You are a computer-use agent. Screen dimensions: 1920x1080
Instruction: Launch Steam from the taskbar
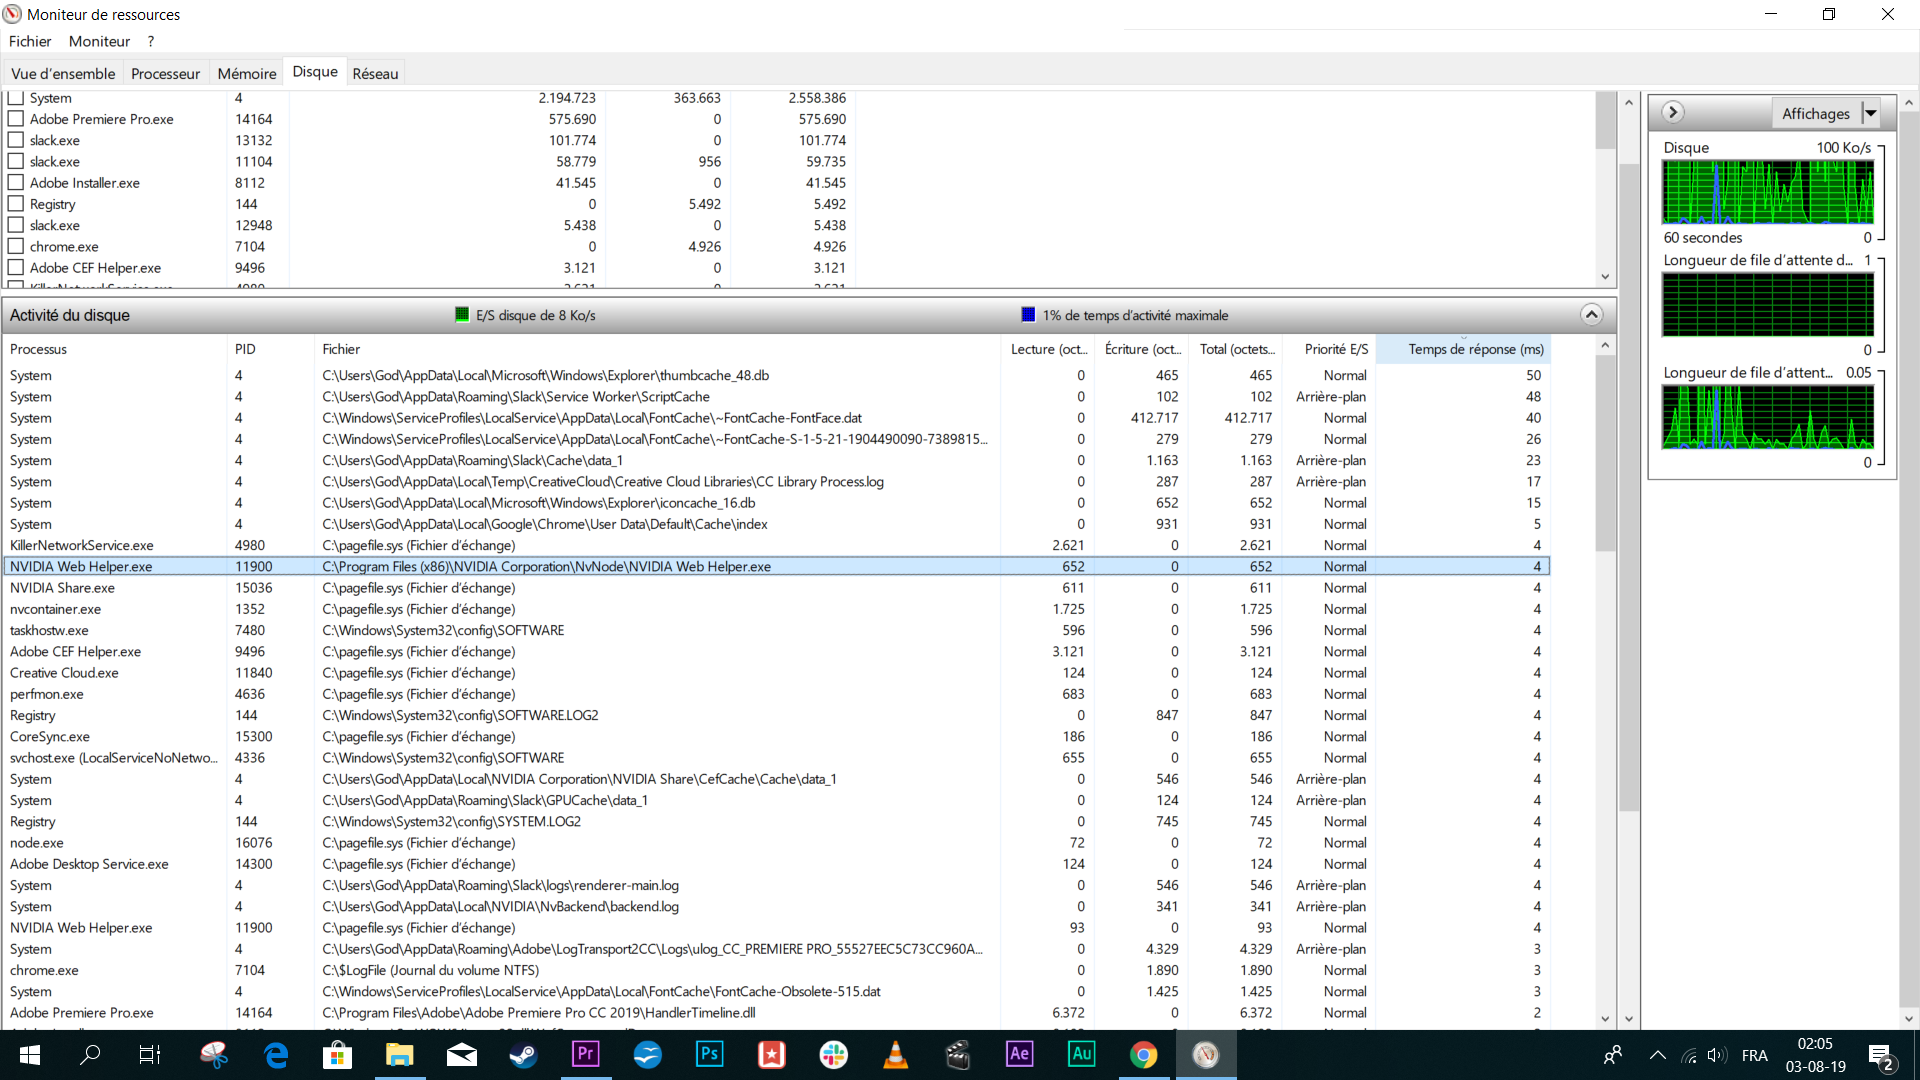(524, 1055)
